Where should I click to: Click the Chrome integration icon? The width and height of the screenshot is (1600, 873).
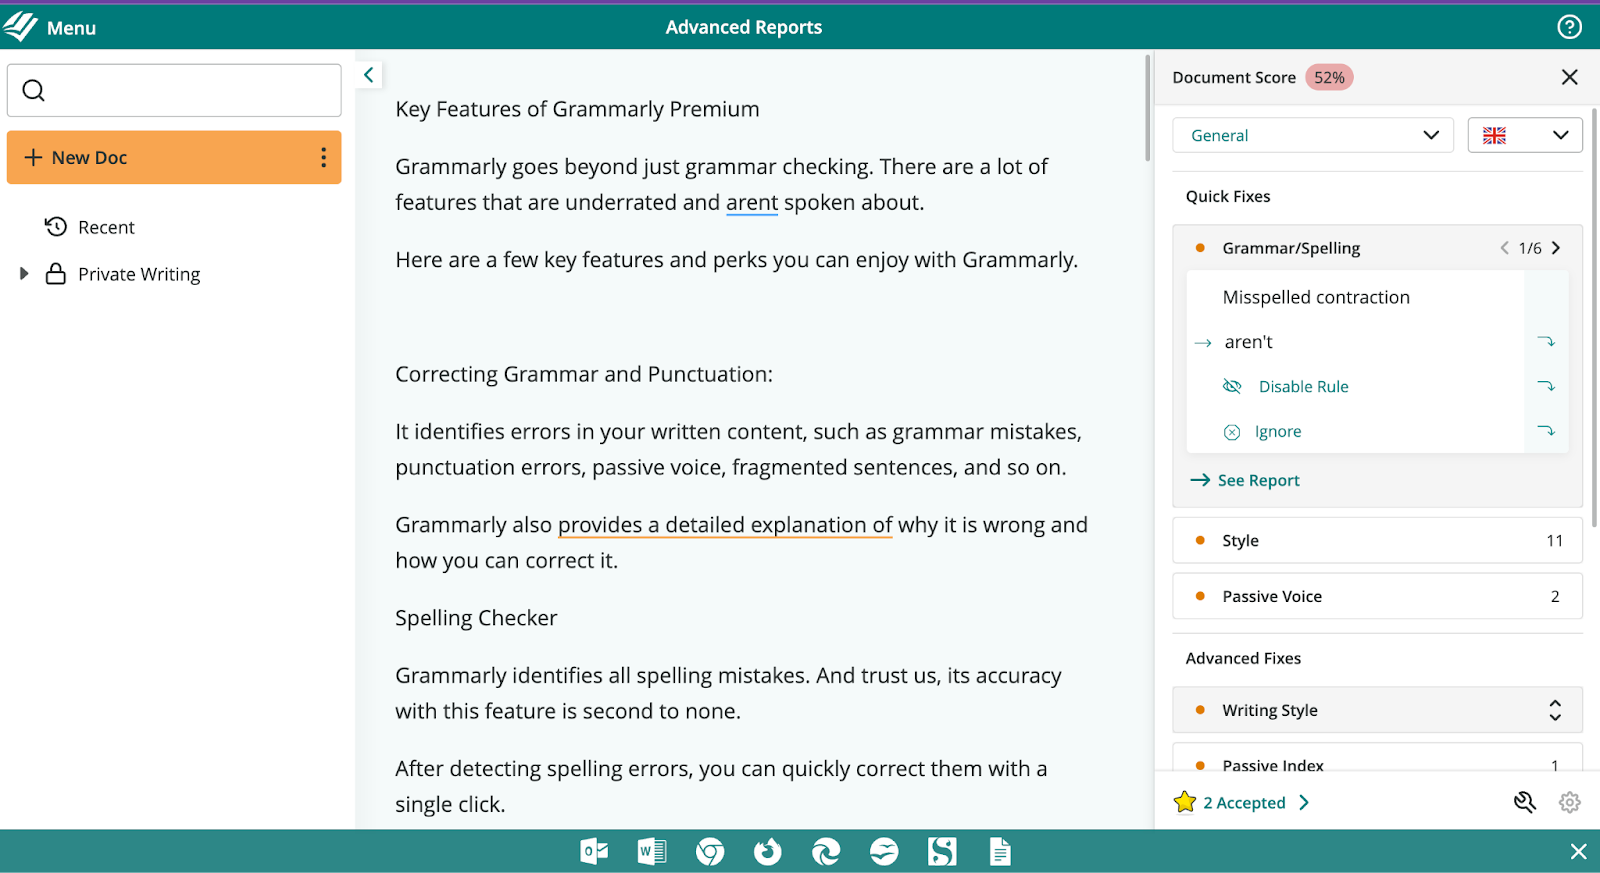710,851
